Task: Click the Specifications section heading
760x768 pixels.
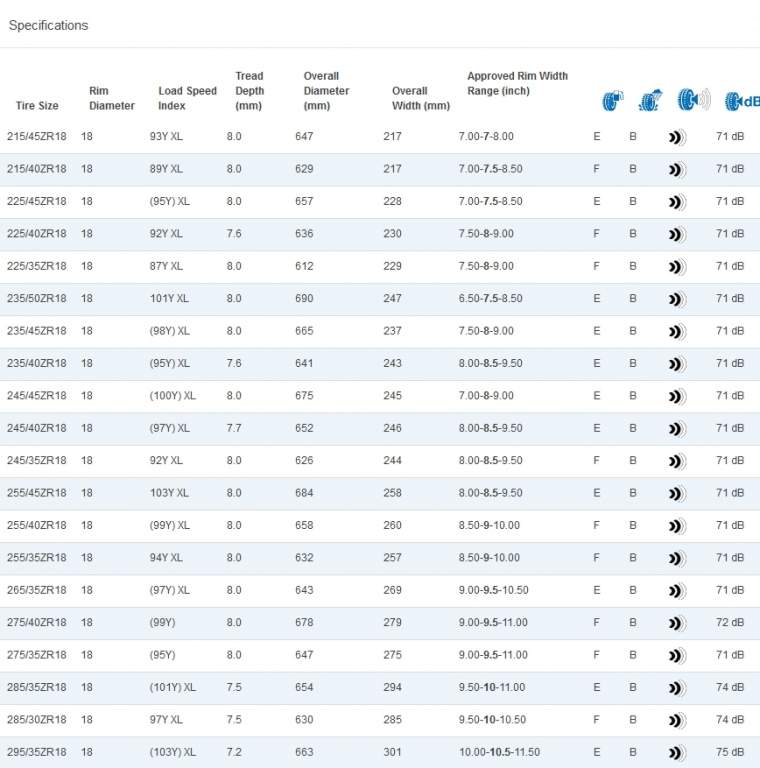Action: tap(48, 25)
